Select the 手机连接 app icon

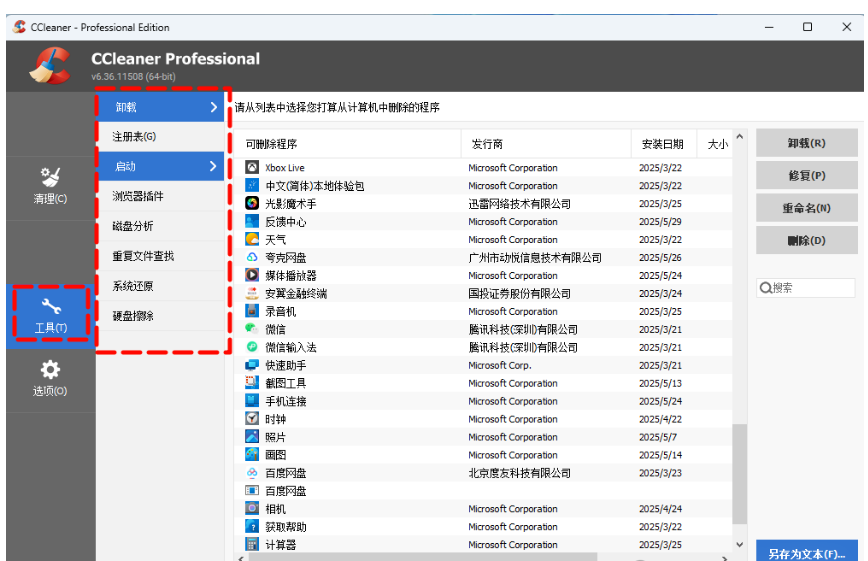tap(252, 400)
